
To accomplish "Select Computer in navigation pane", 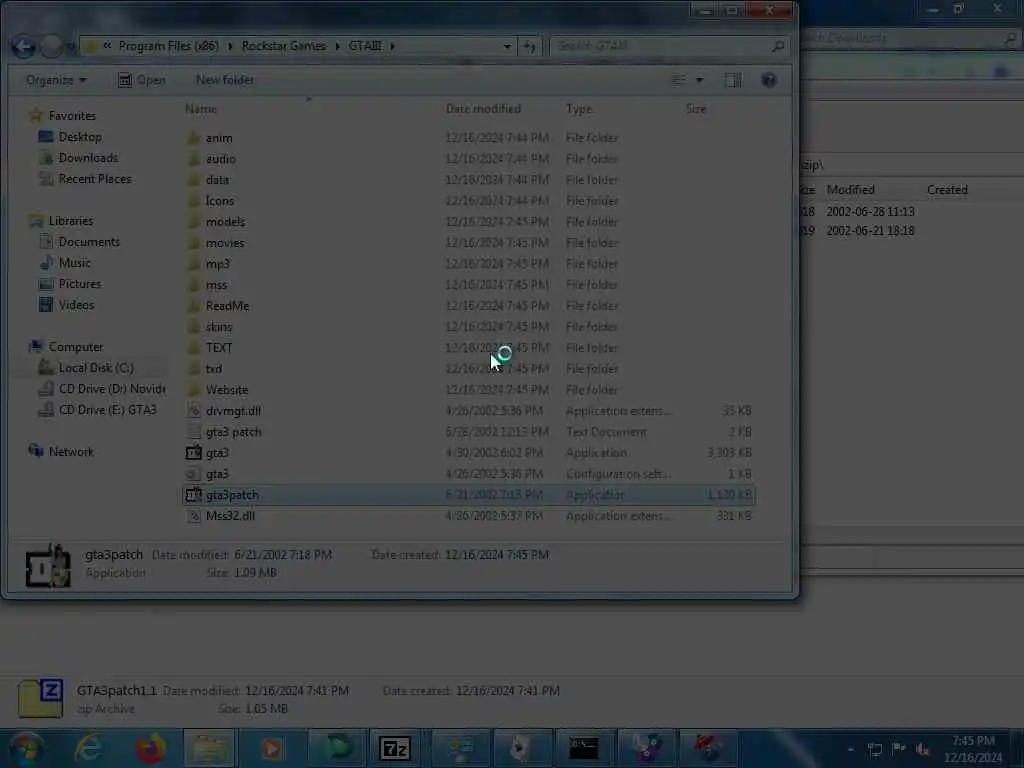I will coord(76,347).
